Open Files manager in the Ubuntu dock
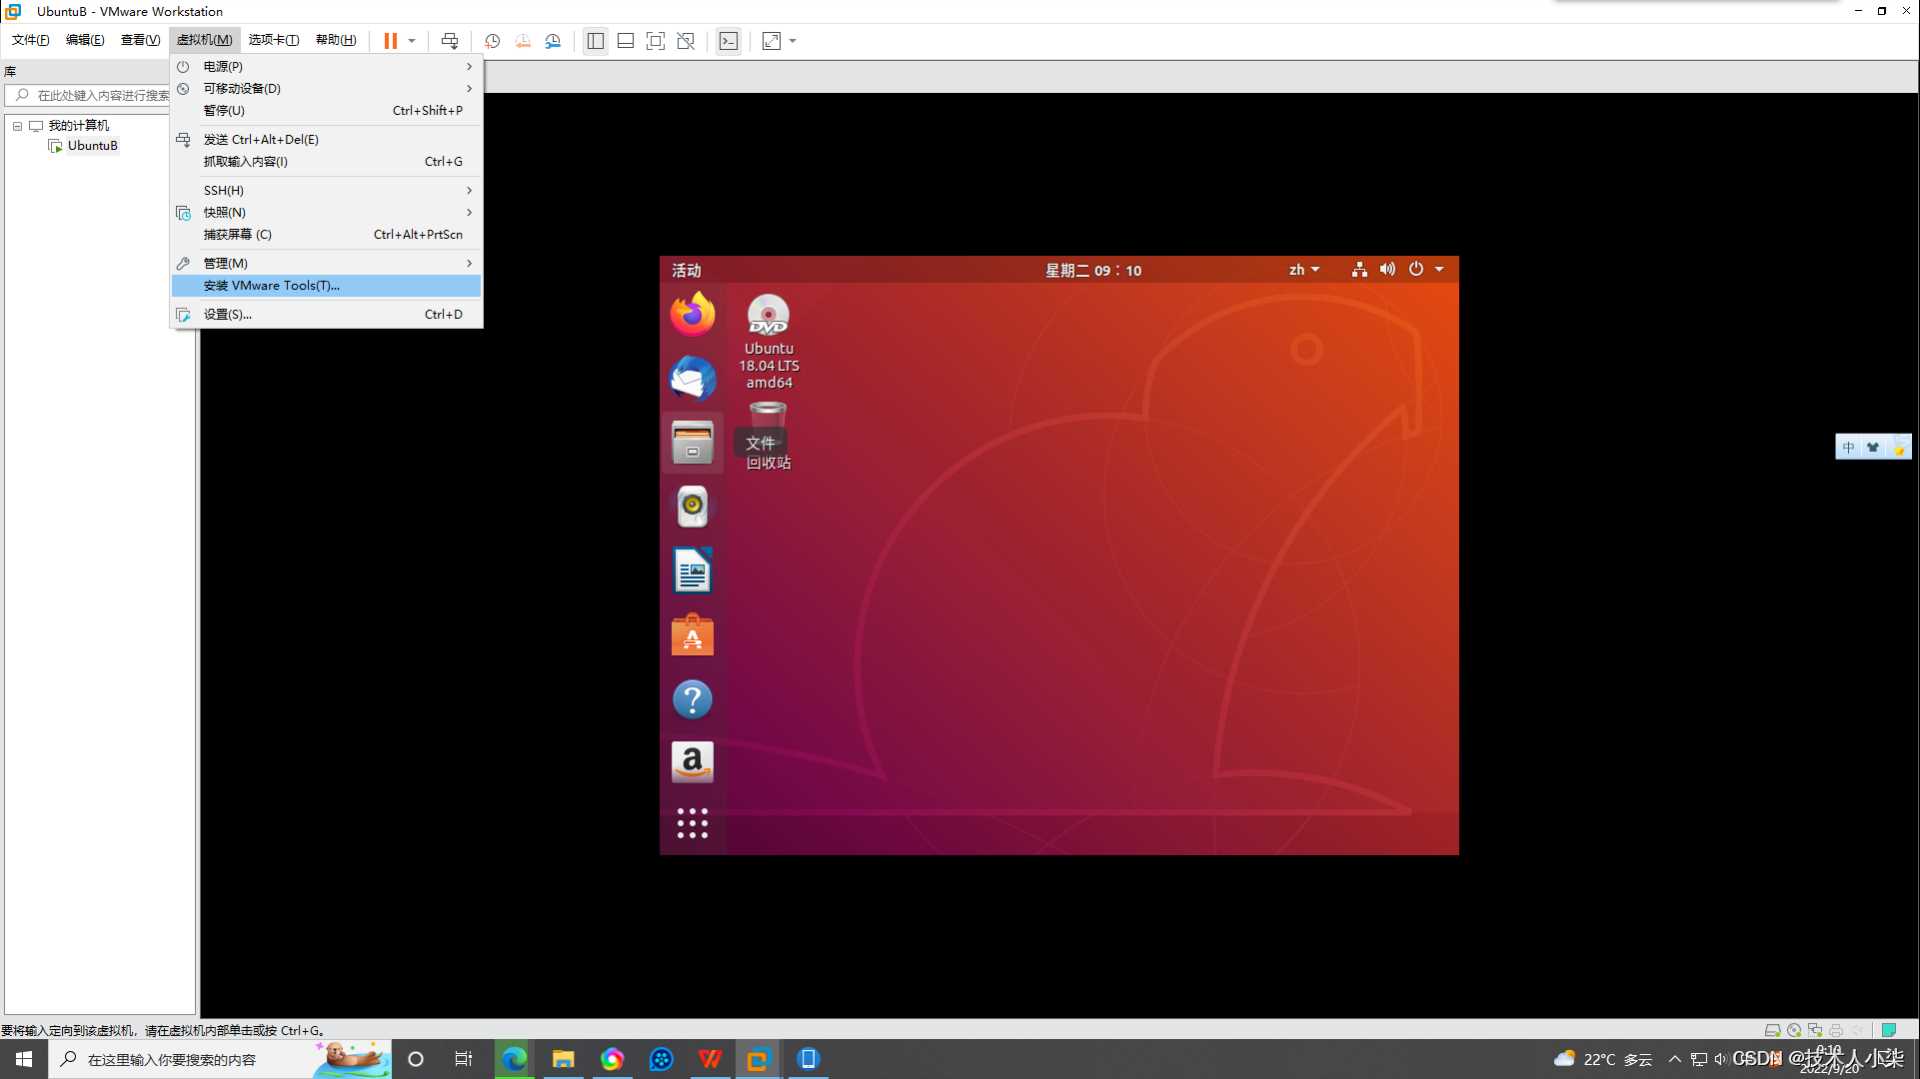Viewport: 1920px width, 1079px height. (x=692, y=442)
